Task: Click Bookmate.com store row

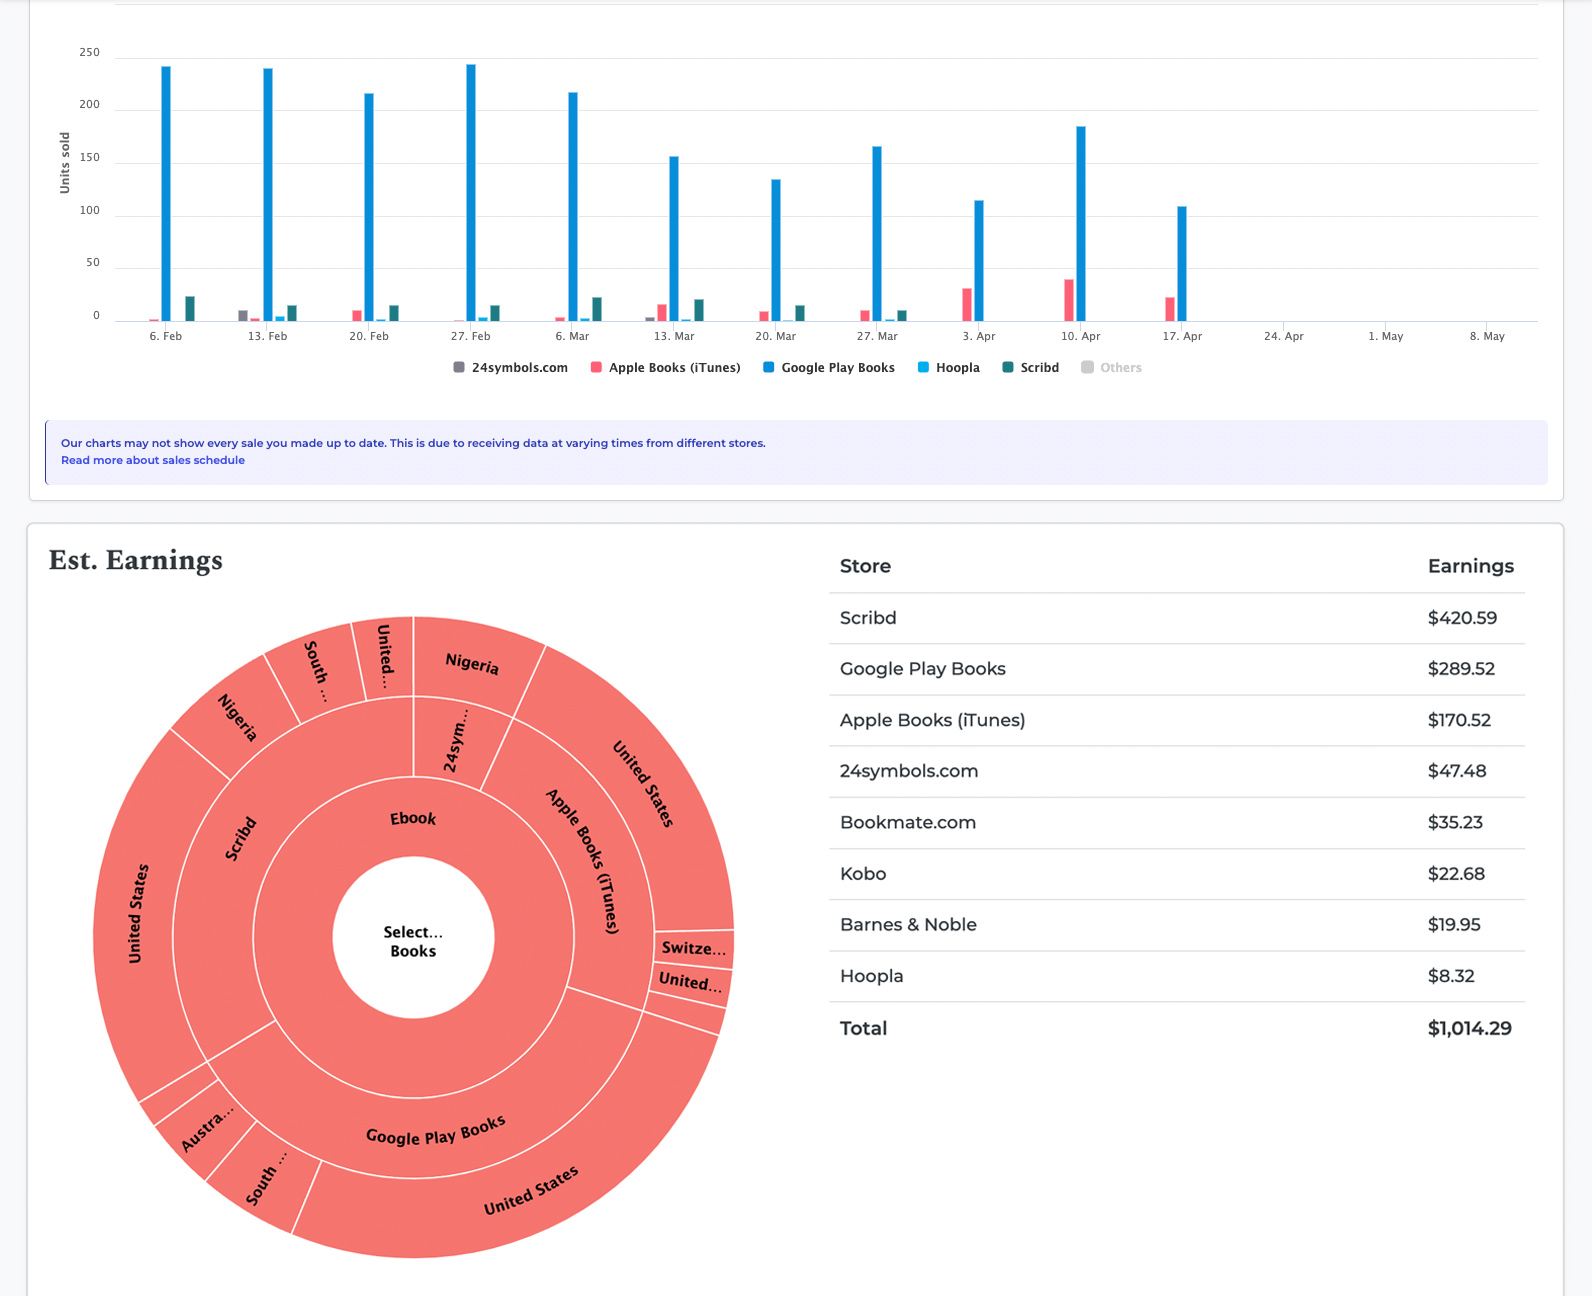Action: click(x=1177, y=823)
